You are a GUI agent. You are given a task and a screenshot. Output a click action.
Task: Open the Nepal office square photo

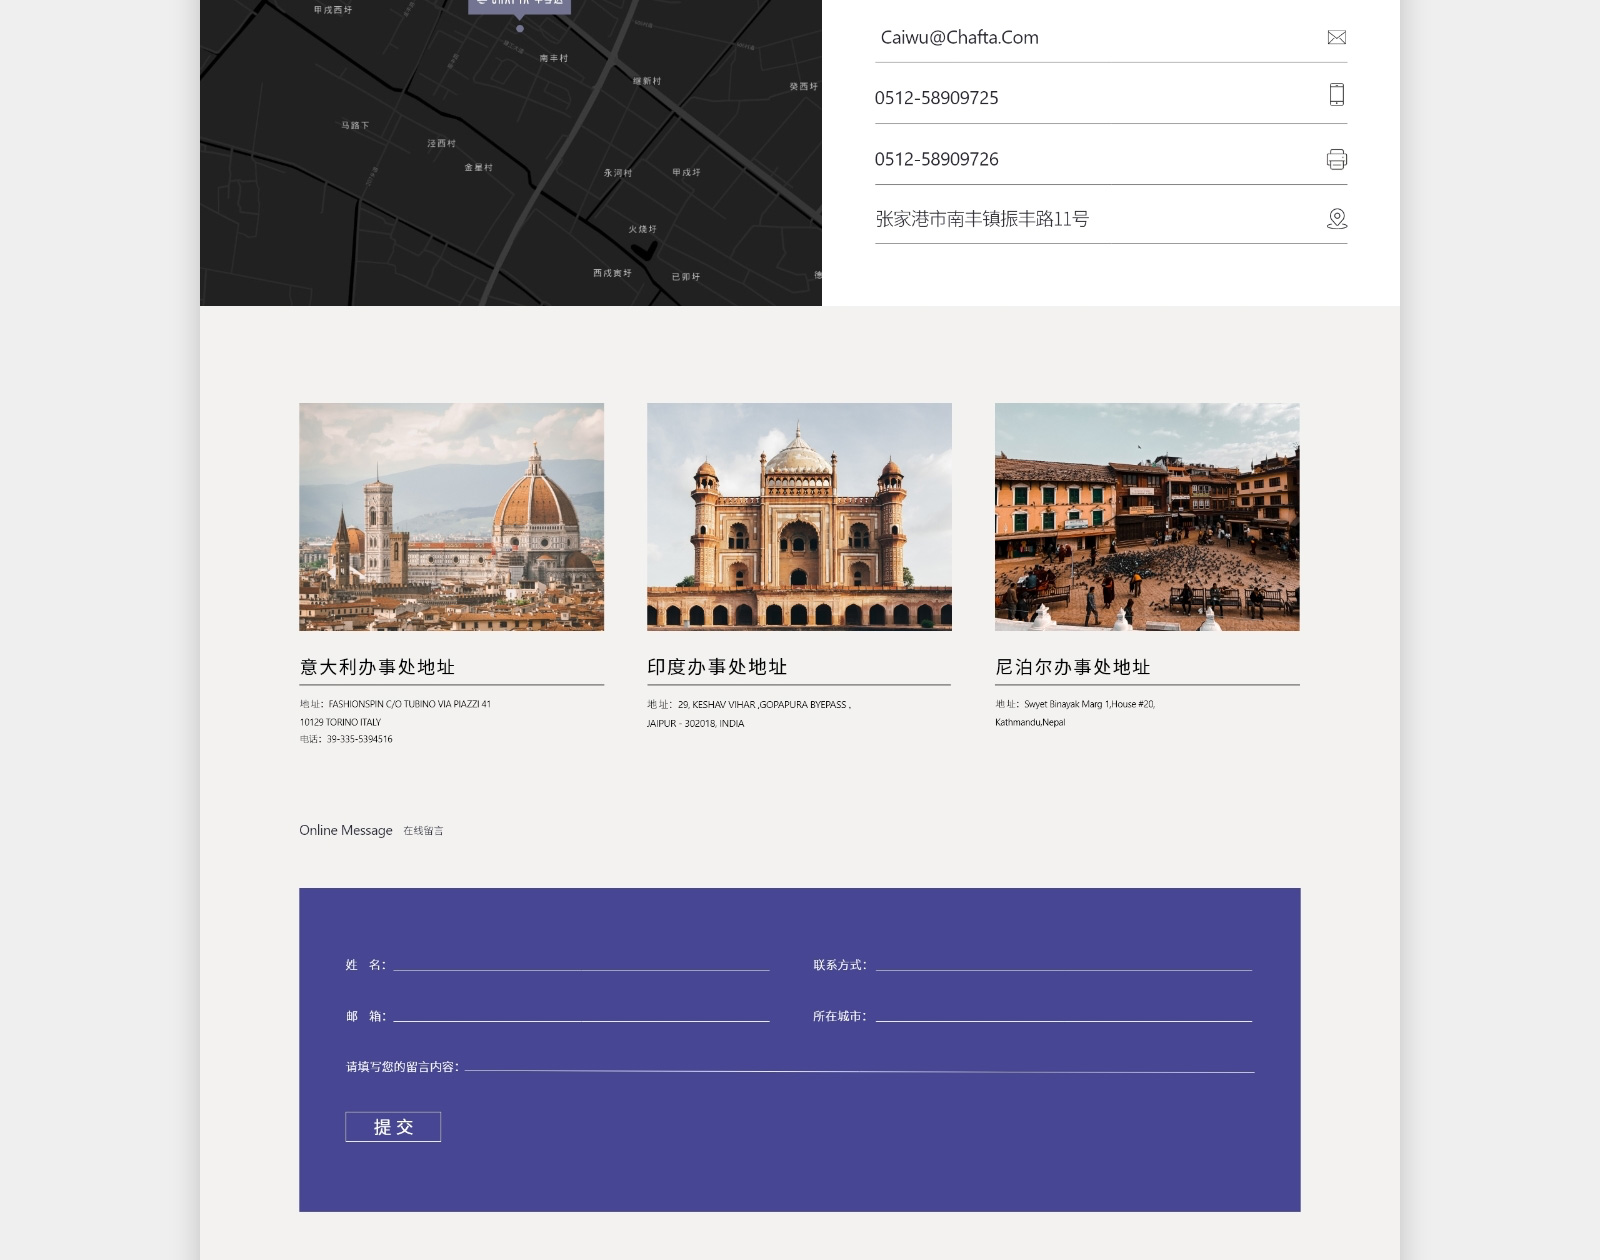click(x=1147, y=517)
